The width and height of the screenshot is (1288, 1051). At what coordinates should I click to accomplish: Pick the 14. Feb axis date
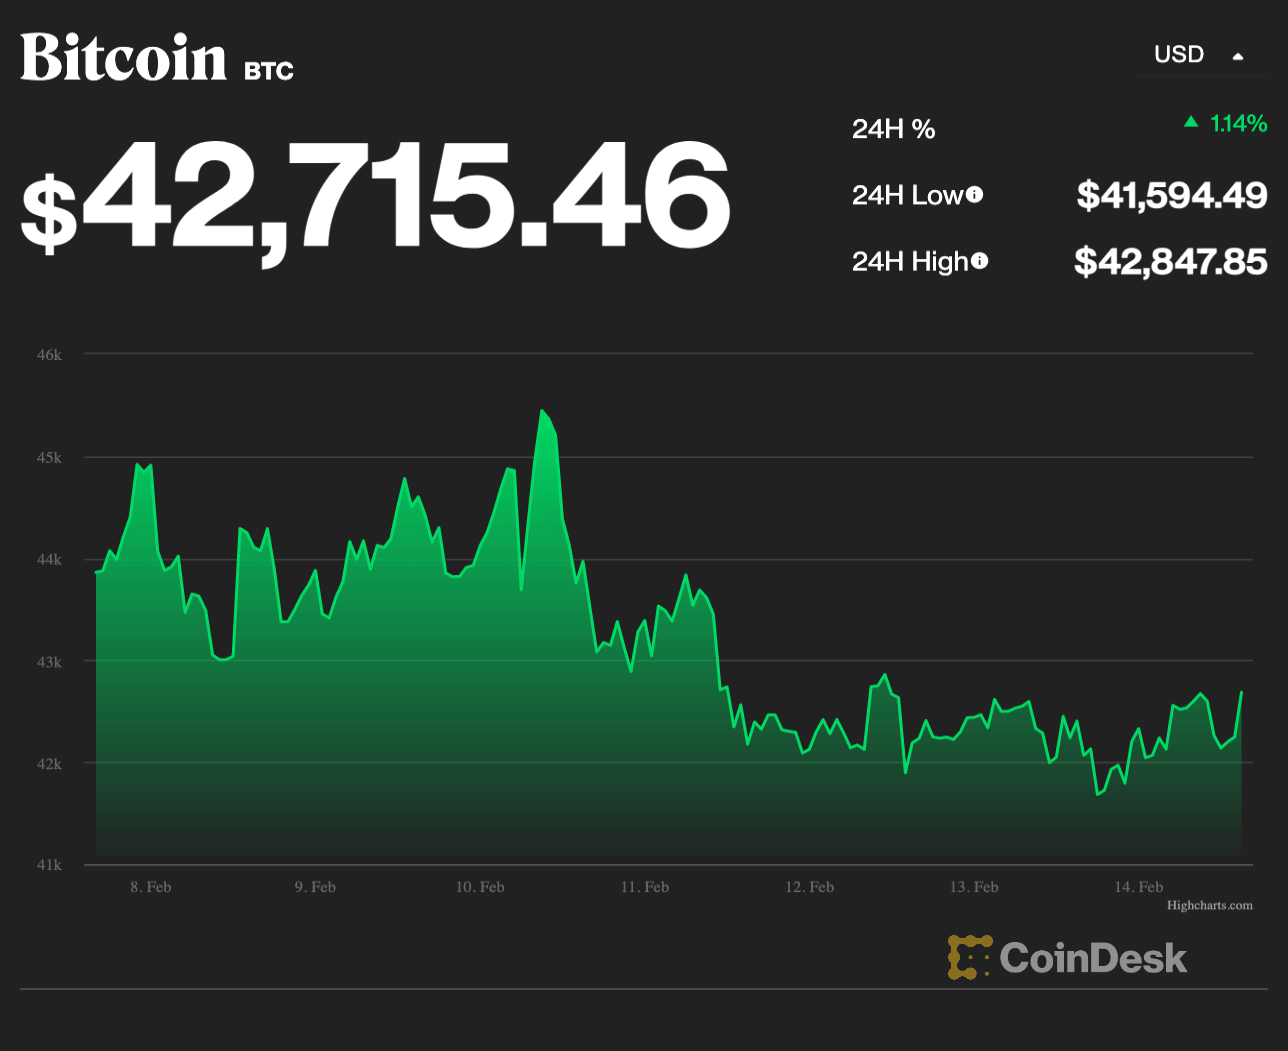point(1138,887)
